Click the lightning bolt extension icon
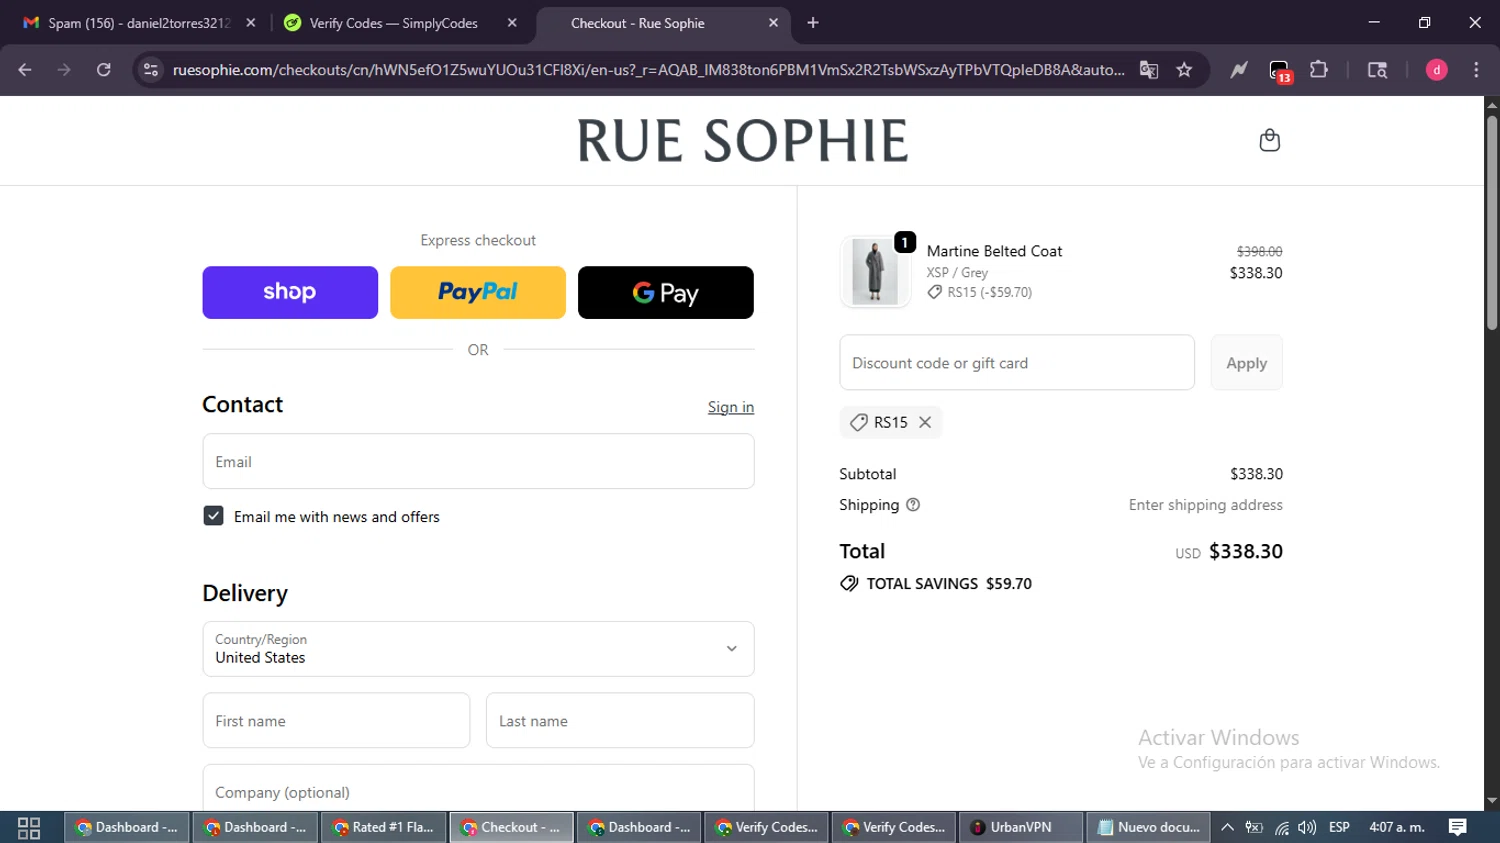The height and width of the screenshot is (843, 1500). (1239, 69)
